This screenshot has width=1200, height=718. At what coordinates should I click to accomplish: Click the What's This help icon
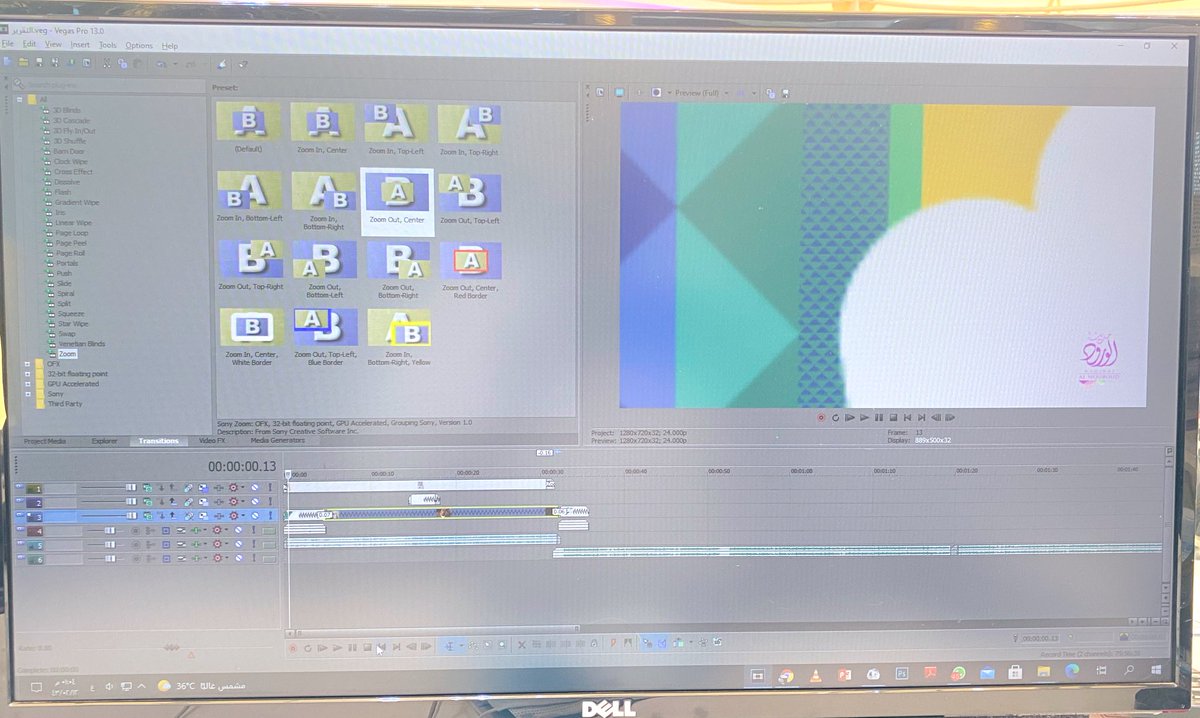pyautogui.click(x=242, y=64)
